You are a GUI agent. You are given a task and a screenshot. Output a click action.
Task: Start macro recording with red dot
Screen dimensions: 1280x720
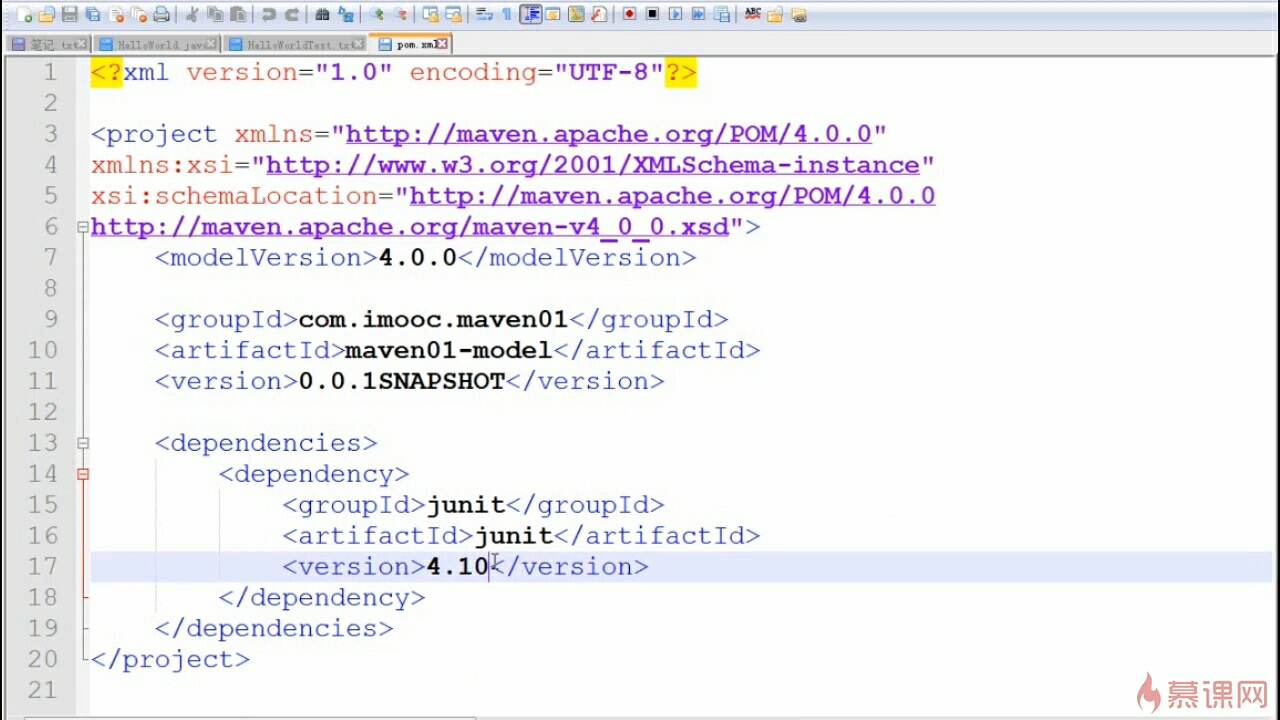(629, 14)
